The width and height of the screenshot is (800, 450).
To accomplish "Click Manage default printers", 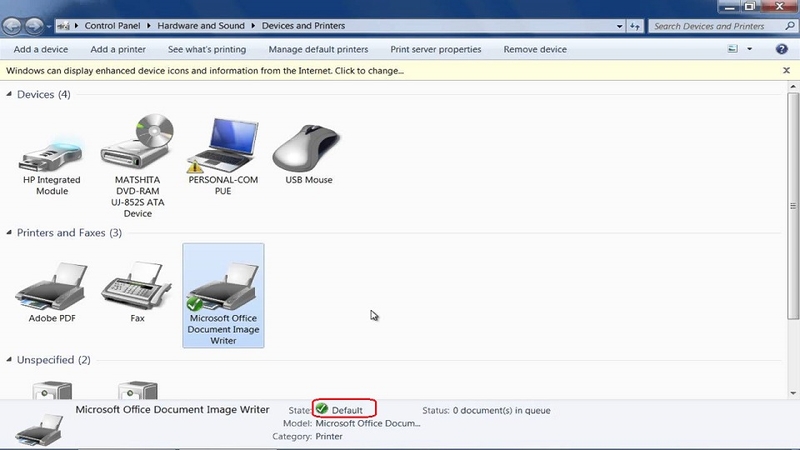I will tap(318, 49).
